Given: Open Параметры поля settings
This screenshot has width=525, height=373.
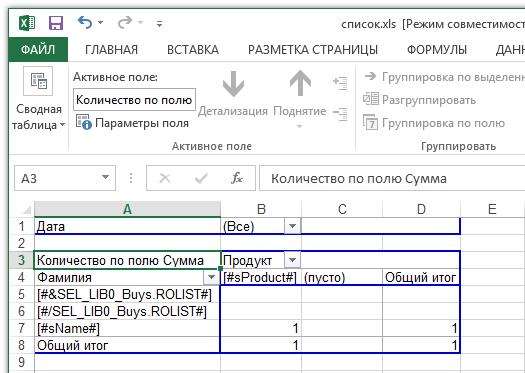Looking at the screenshot, I should point(132,123).
